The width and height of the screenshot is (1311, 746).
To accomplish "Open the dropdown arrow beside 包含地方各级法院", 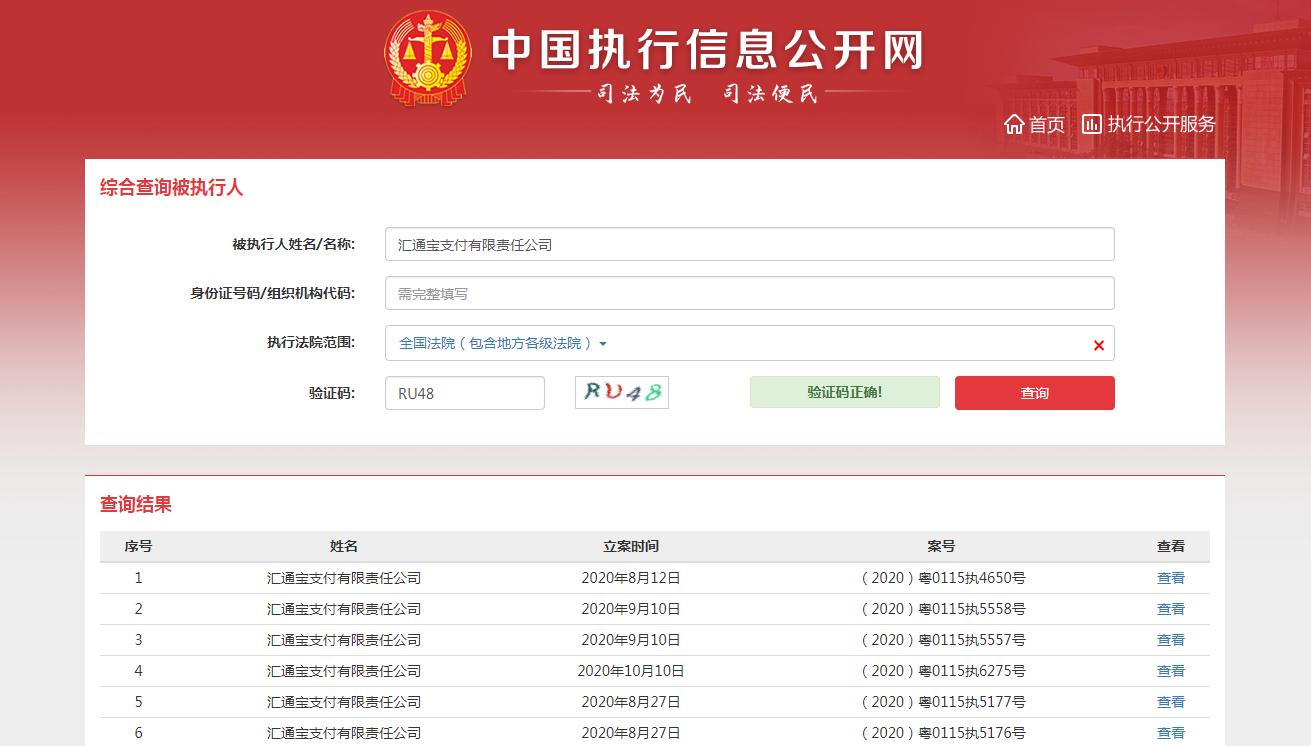I will click(x=604, y=344).
